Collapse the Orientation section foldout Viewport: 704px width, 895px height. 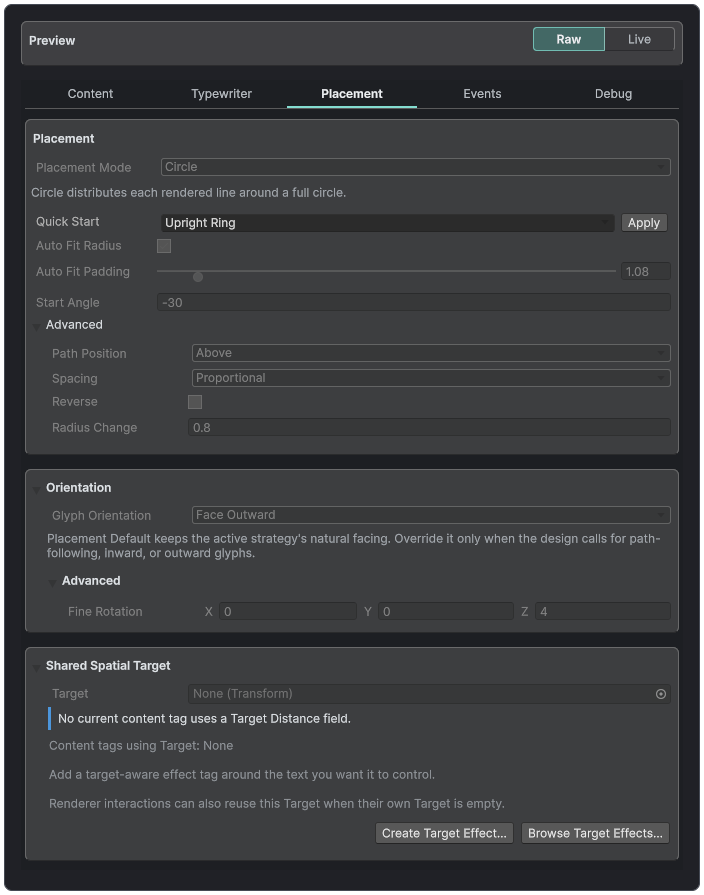pyautogui.click(x=37, y=489)
